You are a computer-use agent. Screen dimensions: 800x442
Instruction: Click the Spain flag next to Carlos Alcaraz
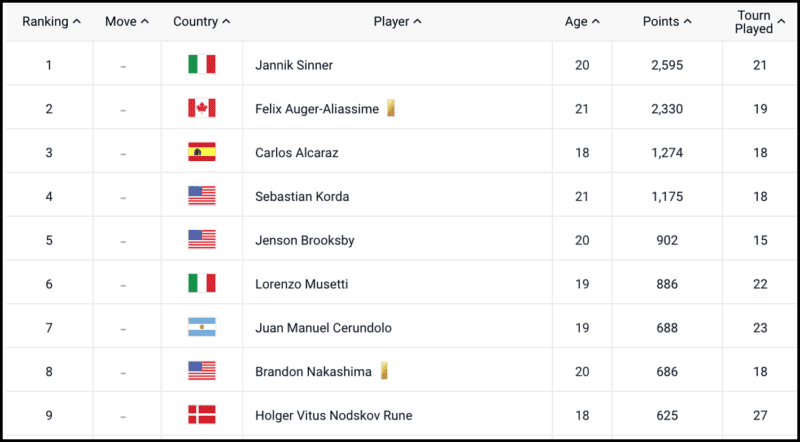click(202, 152)
